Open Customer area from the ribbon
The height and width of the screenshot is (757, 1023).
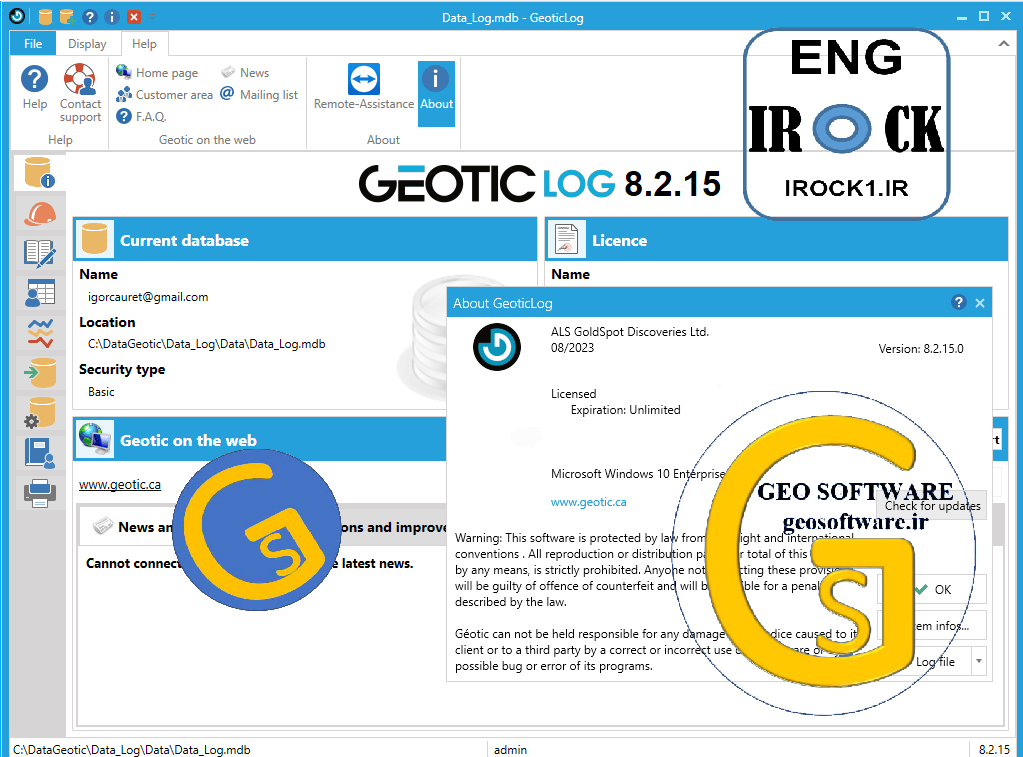point(164,95)
